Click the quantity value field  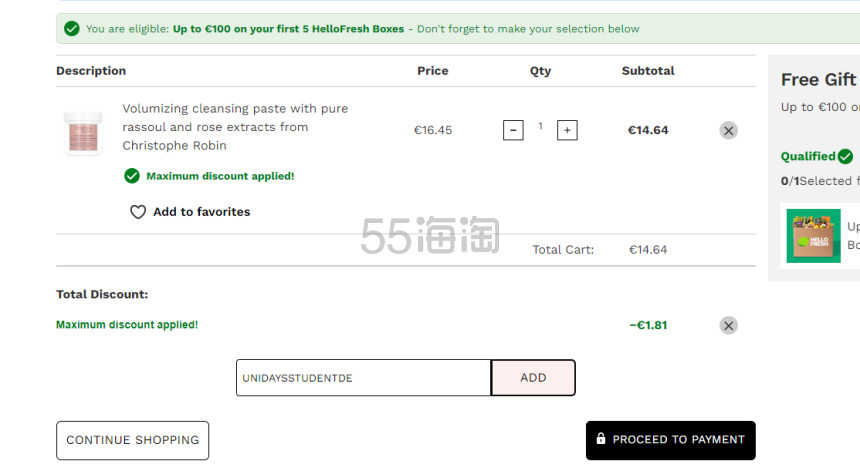pyautogui.click(x=540, y=127)
